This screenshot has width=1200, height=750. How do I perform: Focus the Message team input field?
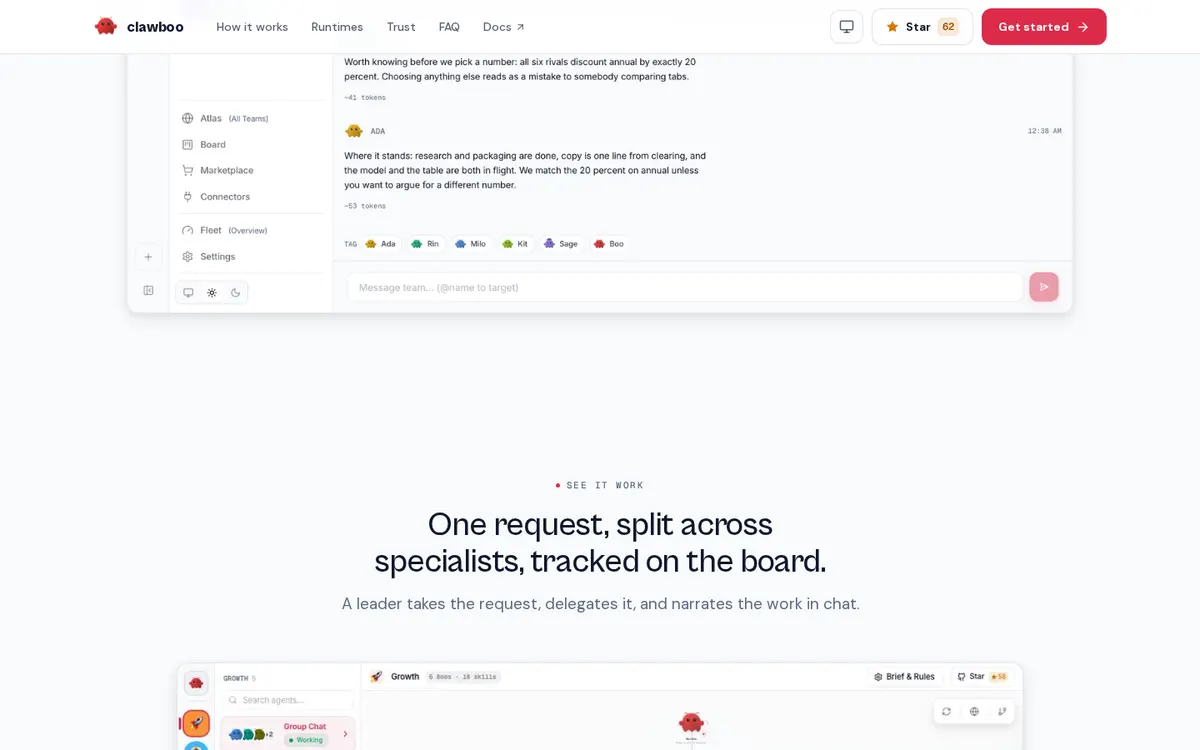(685, 287)
